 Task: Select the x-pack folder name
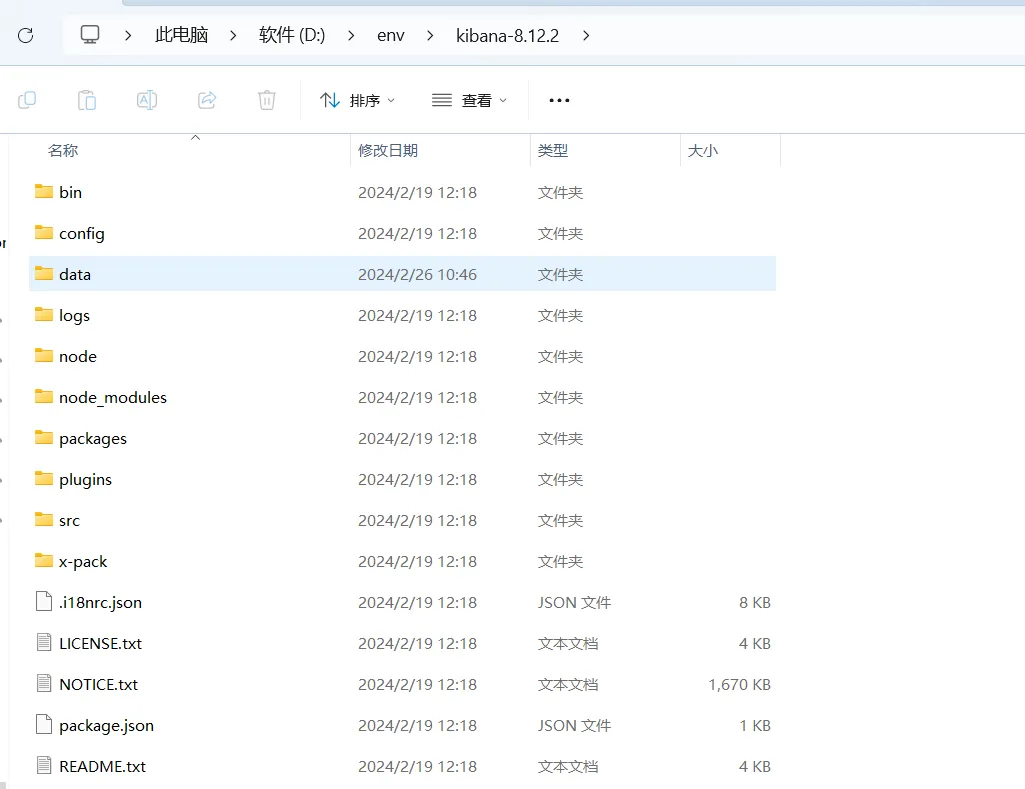[83, 562]
